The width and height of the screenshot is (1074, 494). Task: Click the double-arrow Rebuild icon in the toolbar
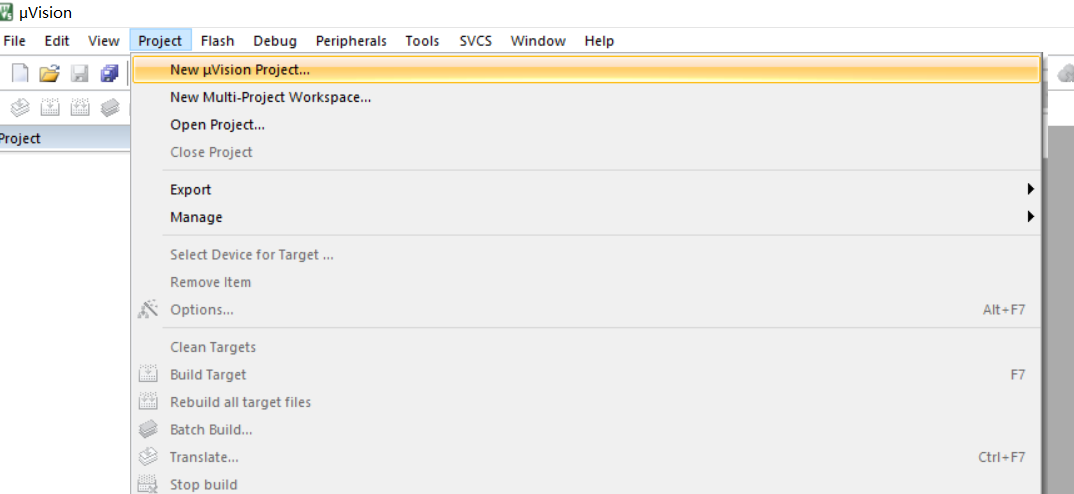pyautogui.click(x=80, y=107)
